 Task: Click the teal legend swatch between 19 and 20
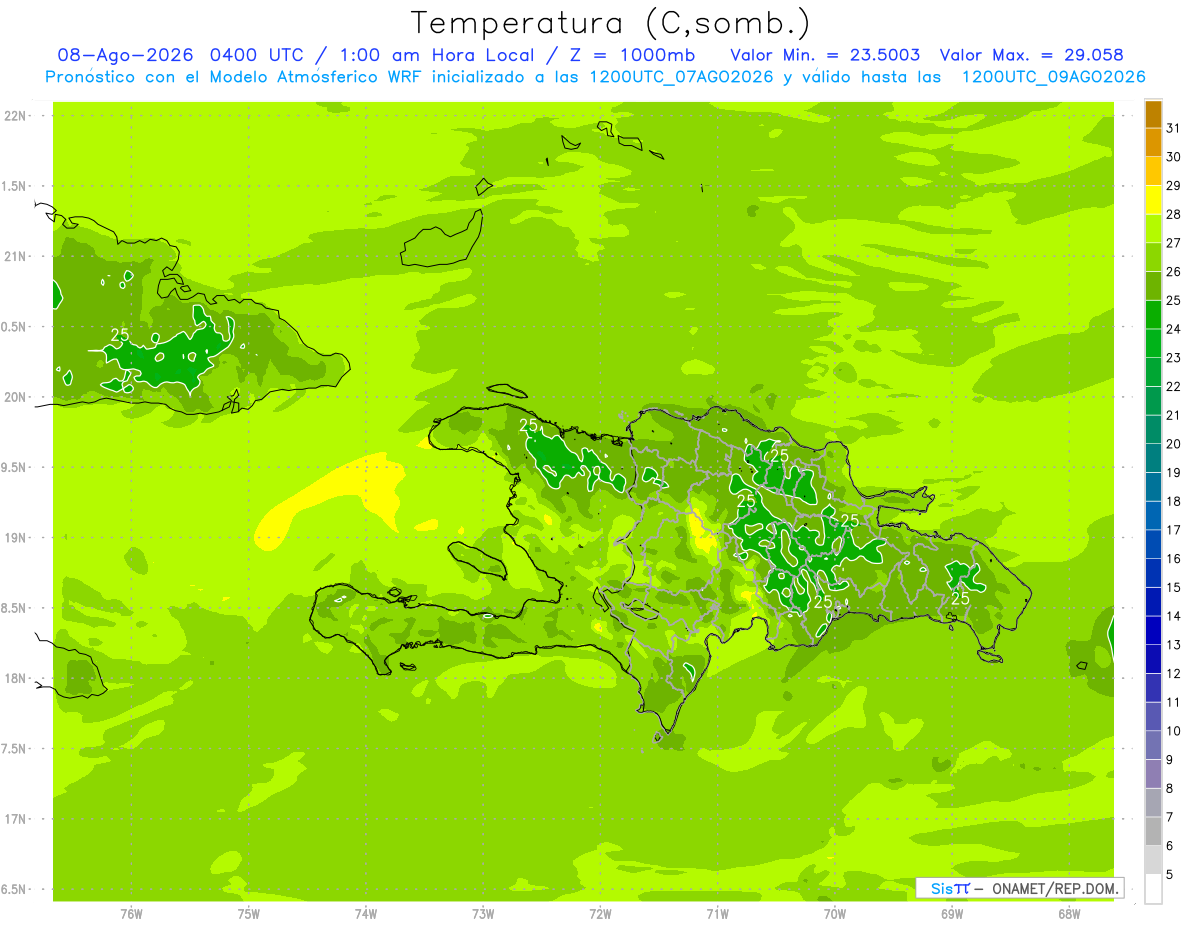point(1153,458)
